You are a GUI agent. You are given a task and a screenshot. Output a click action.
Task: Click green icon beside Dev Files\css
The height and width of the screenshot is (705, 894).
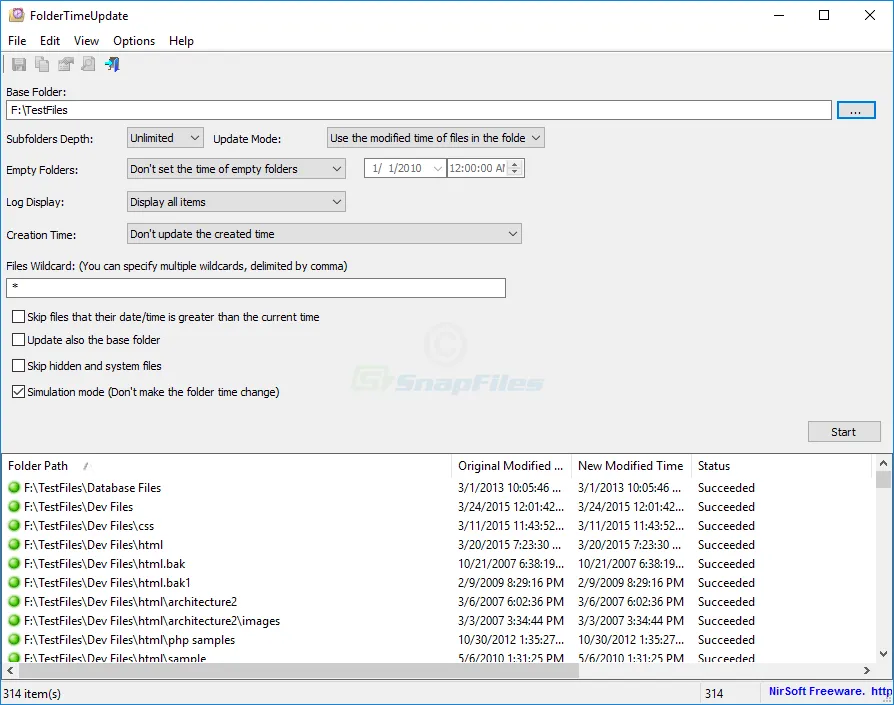pos(14,525)
